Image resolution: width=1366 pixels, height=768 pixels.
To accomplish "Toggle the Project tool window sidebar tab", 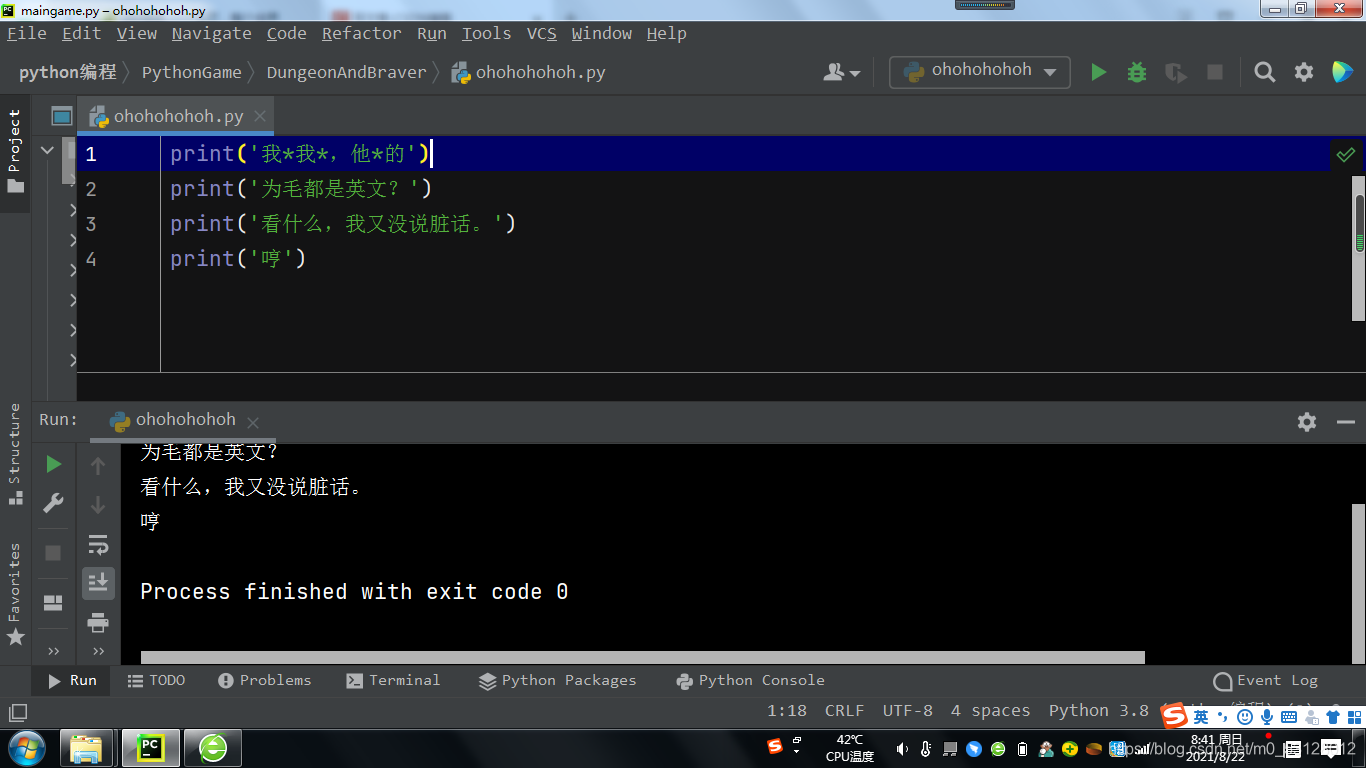I will (14, 153).
